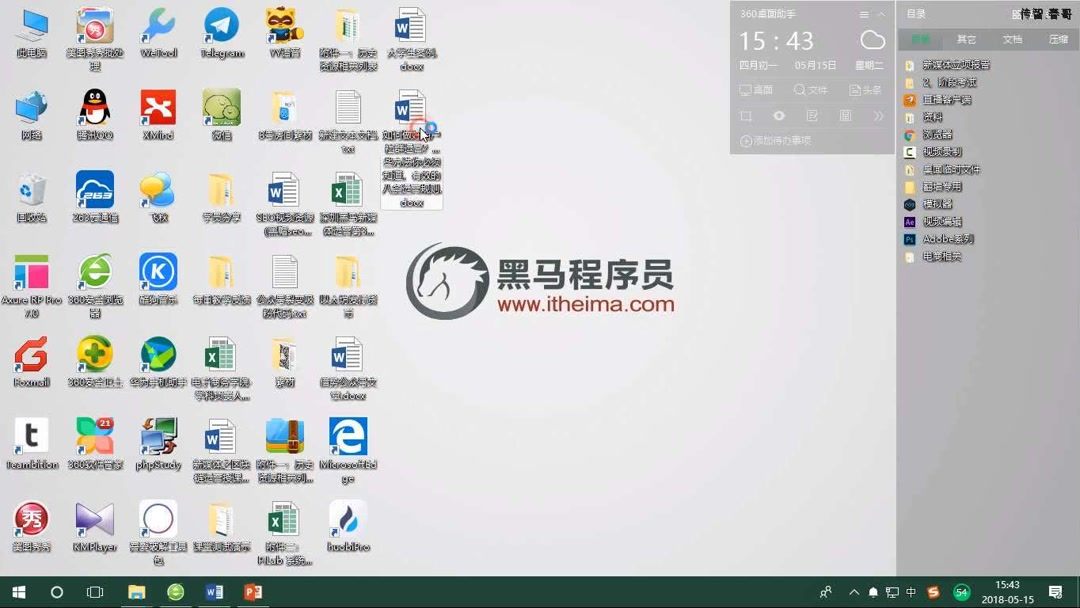This screenshot has width=1080, height=608.
Task: Expand hidden tray icons with the chevron
Action: click(x=854, y=592)
